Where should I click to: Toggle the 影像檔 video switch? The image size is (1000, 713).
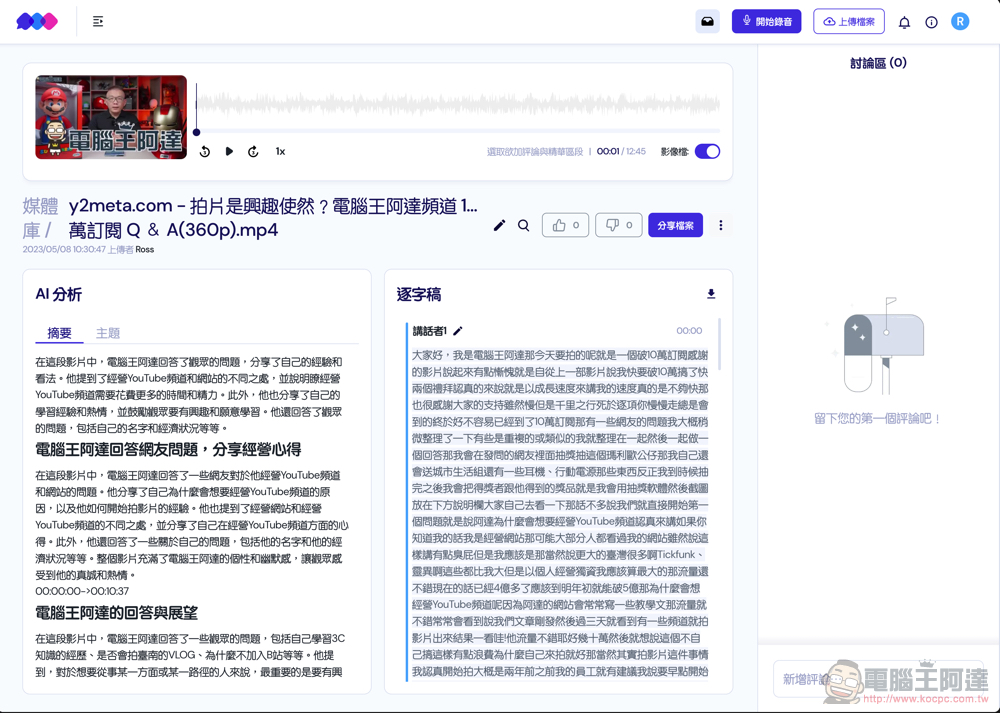coord(707,152)
